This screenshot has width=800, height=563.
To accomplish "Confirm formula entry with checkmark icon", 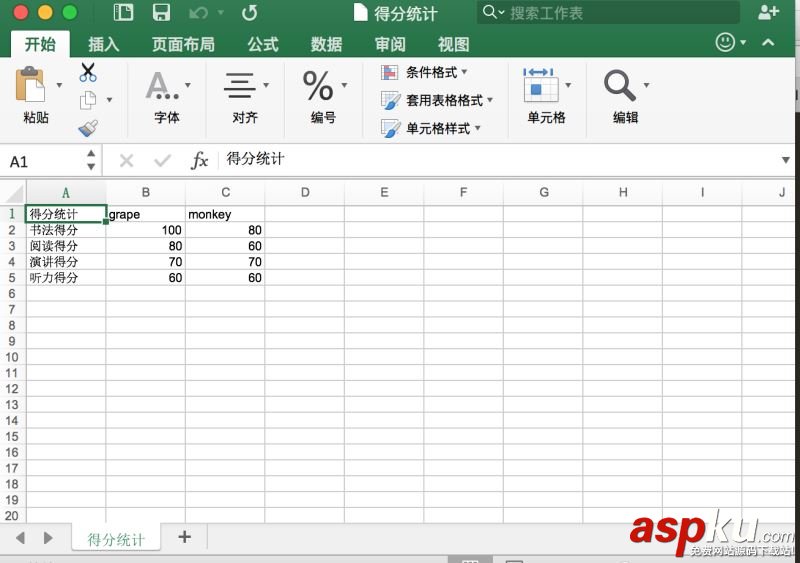I will coord(162,161).
